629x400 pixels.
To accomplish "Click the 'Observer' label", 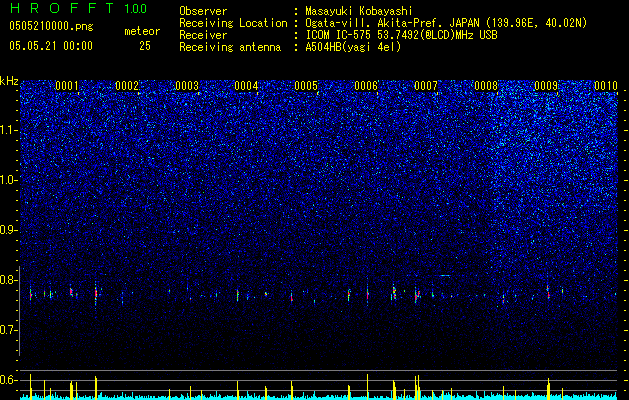I will click(203, 11).
